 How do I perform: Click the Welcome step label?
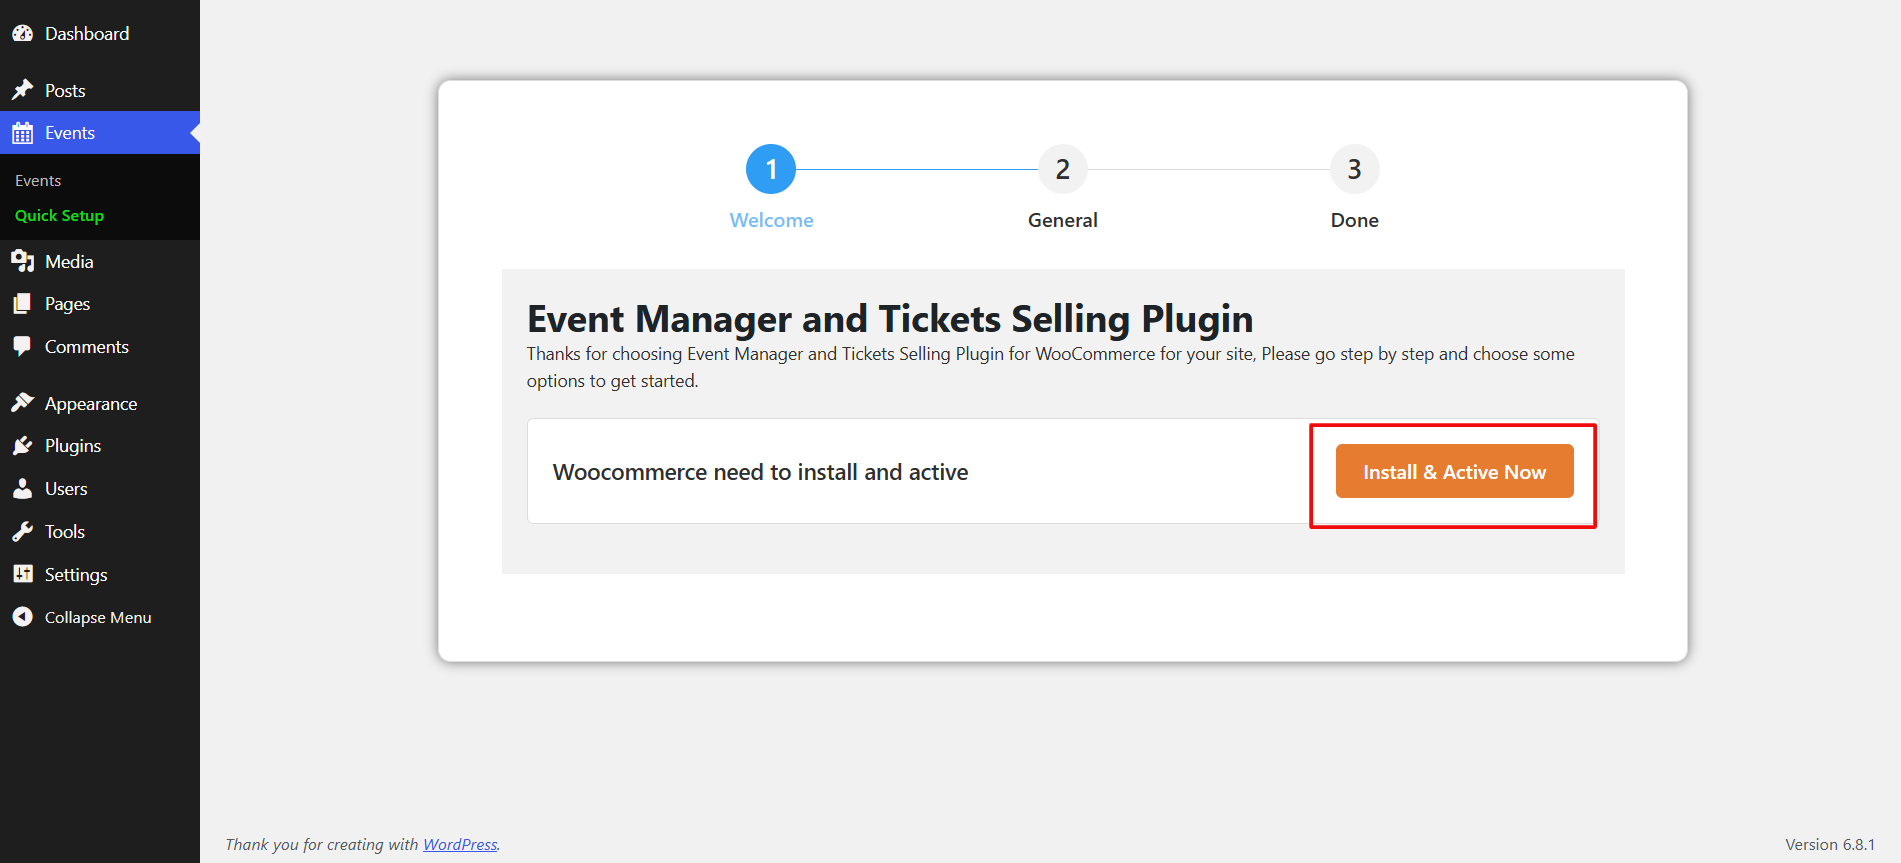tap(771, 220)
